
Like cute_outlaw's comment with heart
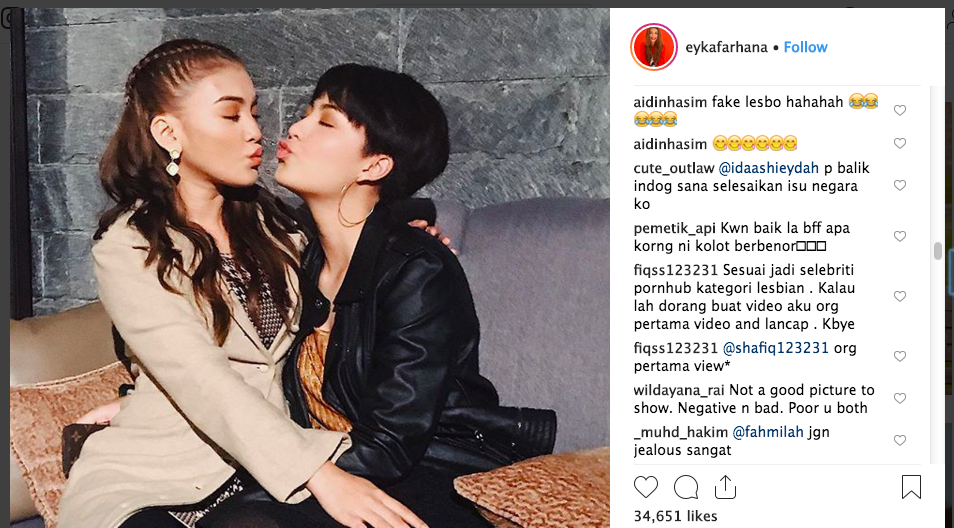point(900,186)
